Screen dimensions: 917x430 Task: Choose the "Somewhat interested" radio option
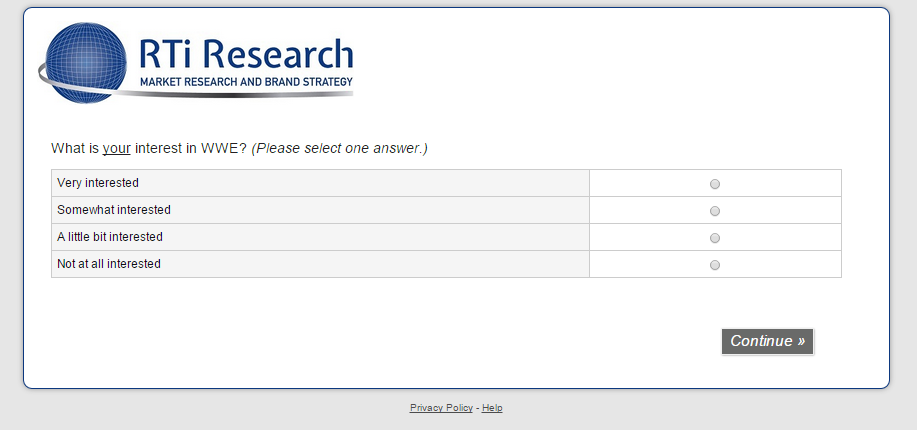(714, 211)
